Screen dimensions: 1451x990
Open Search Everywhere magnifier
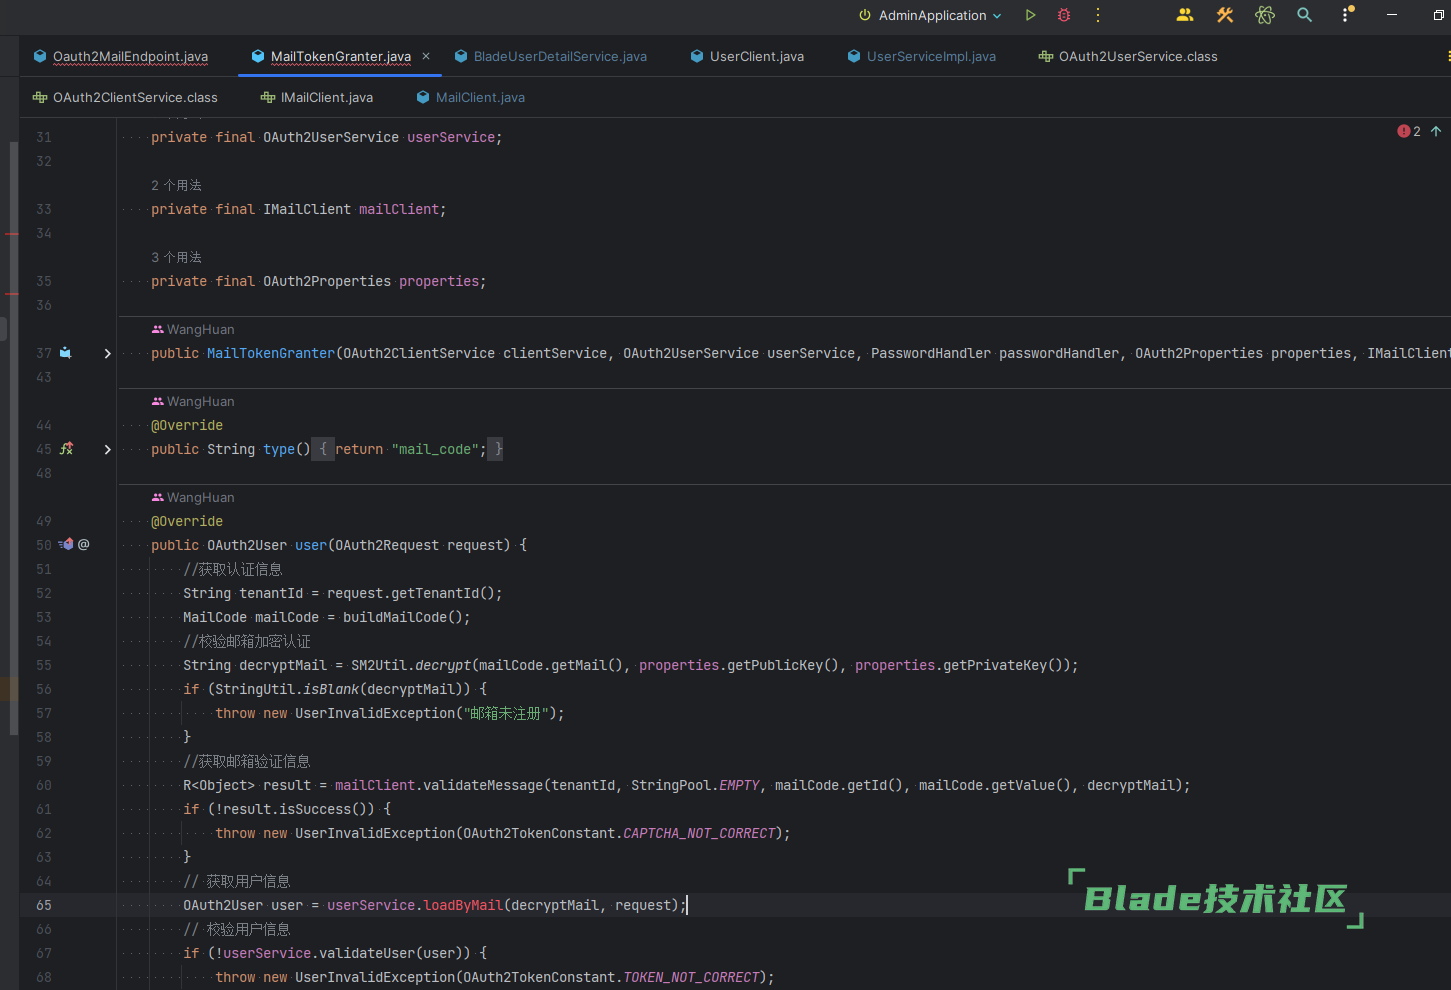click(x=1305, y=15)
